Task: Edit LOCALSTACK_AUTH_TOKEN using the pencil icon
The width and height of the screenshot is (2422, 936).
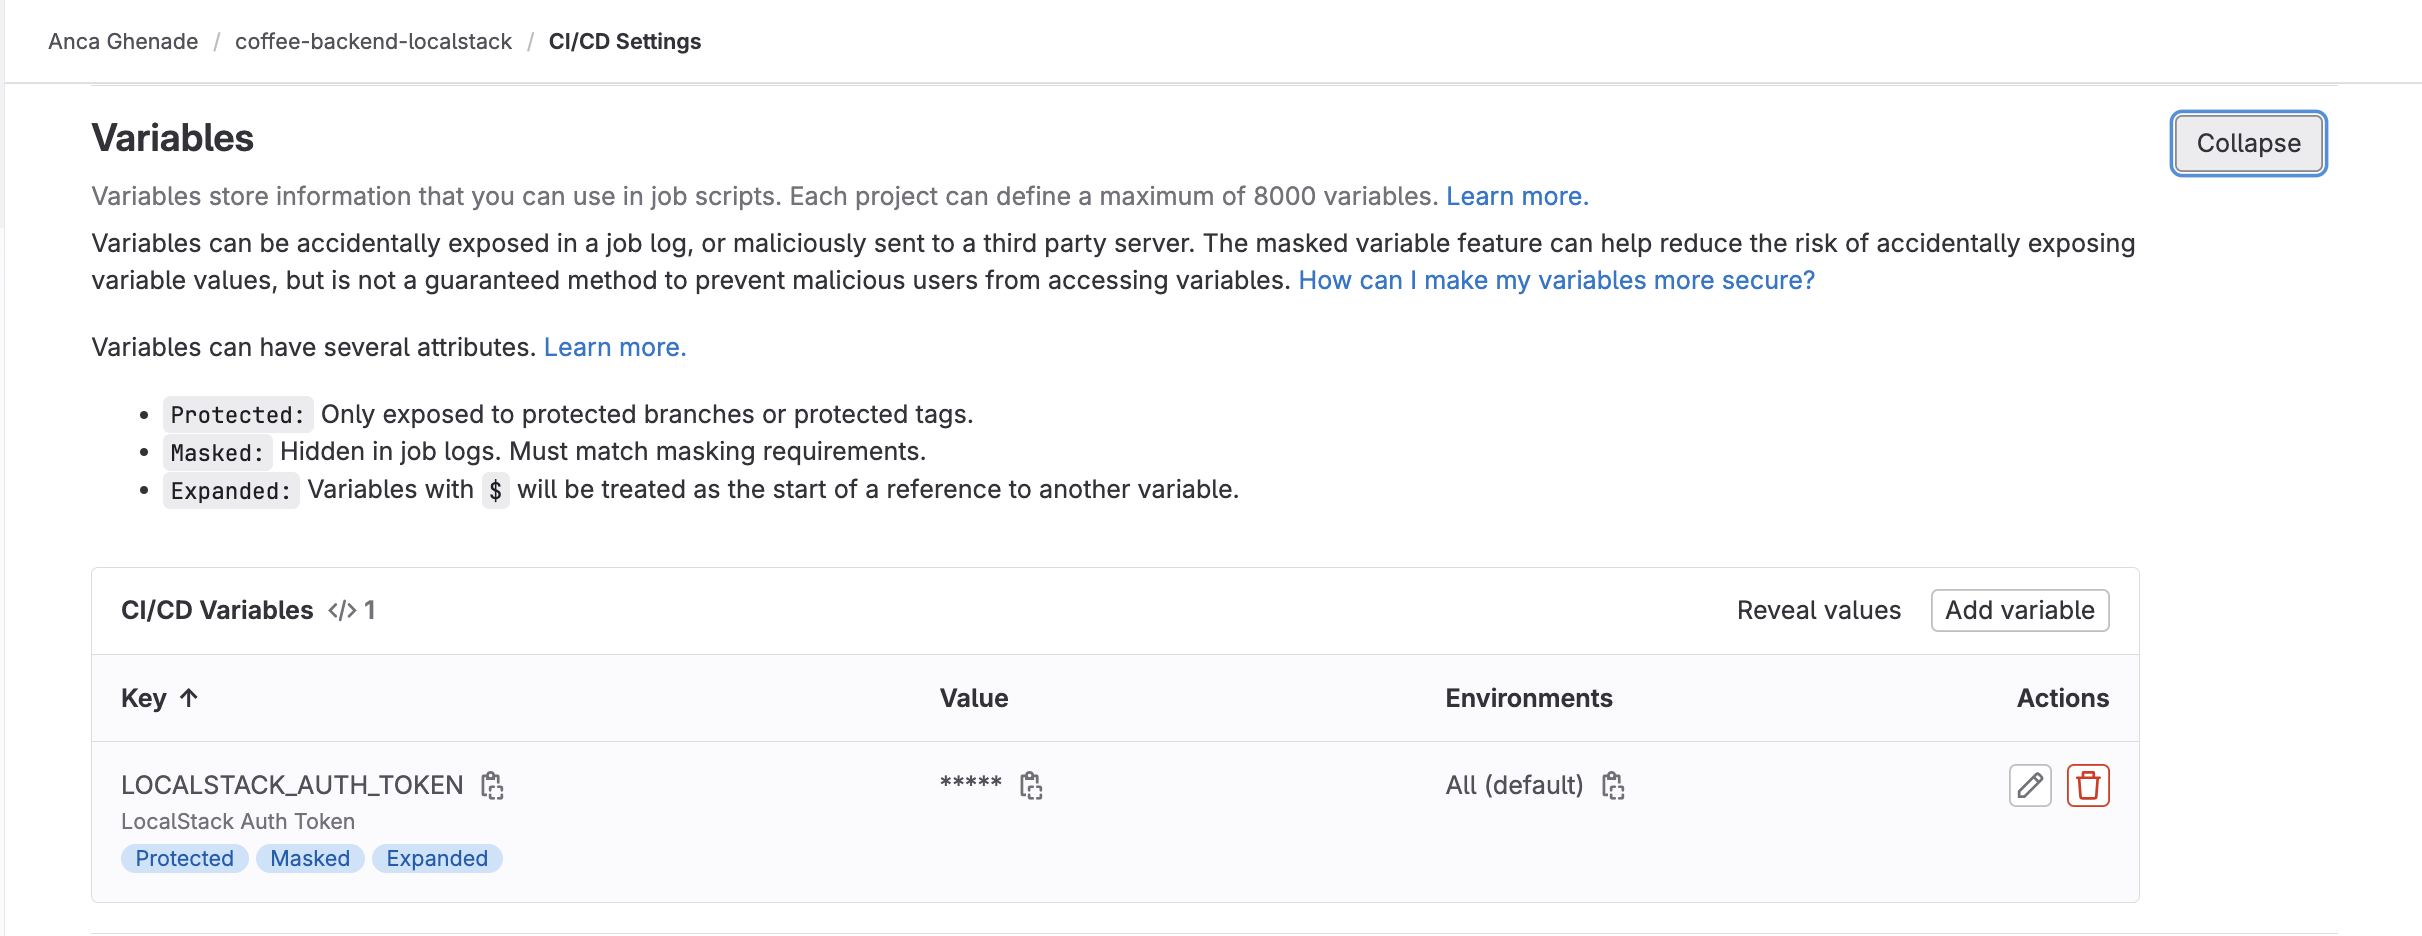Action: tap(2029, 785)
